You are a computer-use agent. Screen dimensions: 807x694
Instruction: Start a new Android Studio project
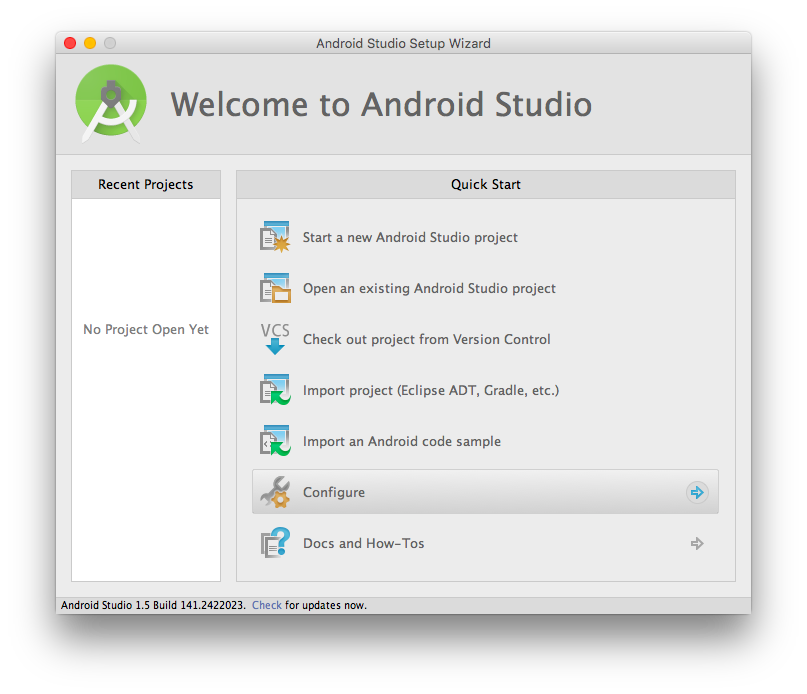click(410, 237)
